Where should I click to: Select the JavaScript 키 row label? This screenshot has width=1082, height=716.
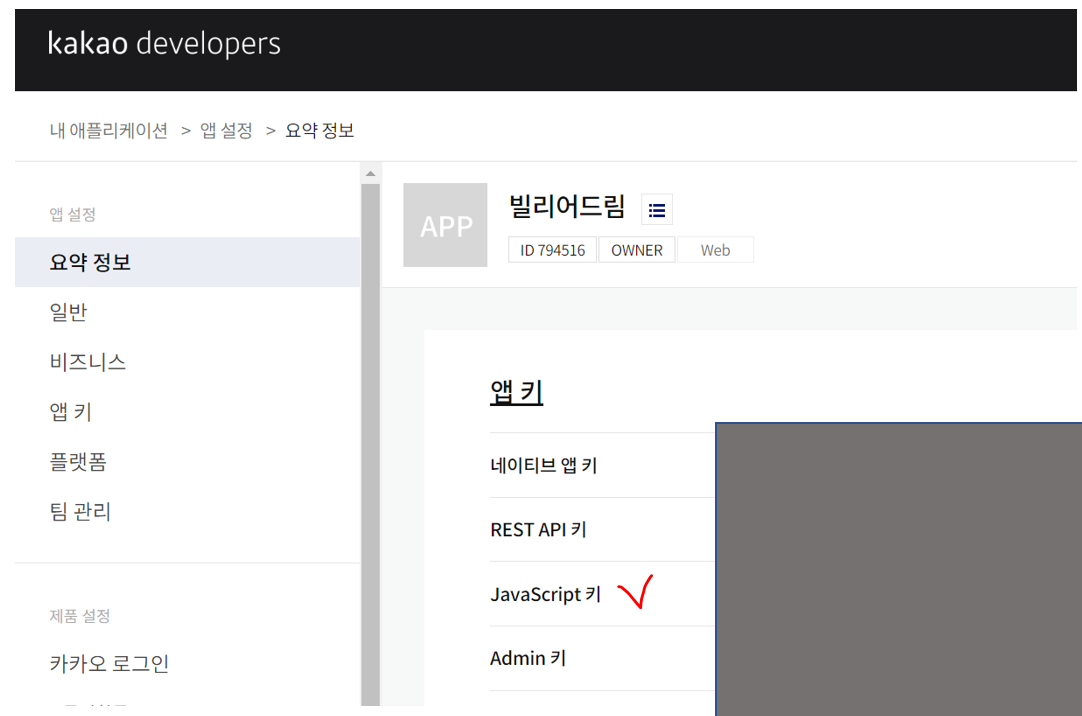546,594
